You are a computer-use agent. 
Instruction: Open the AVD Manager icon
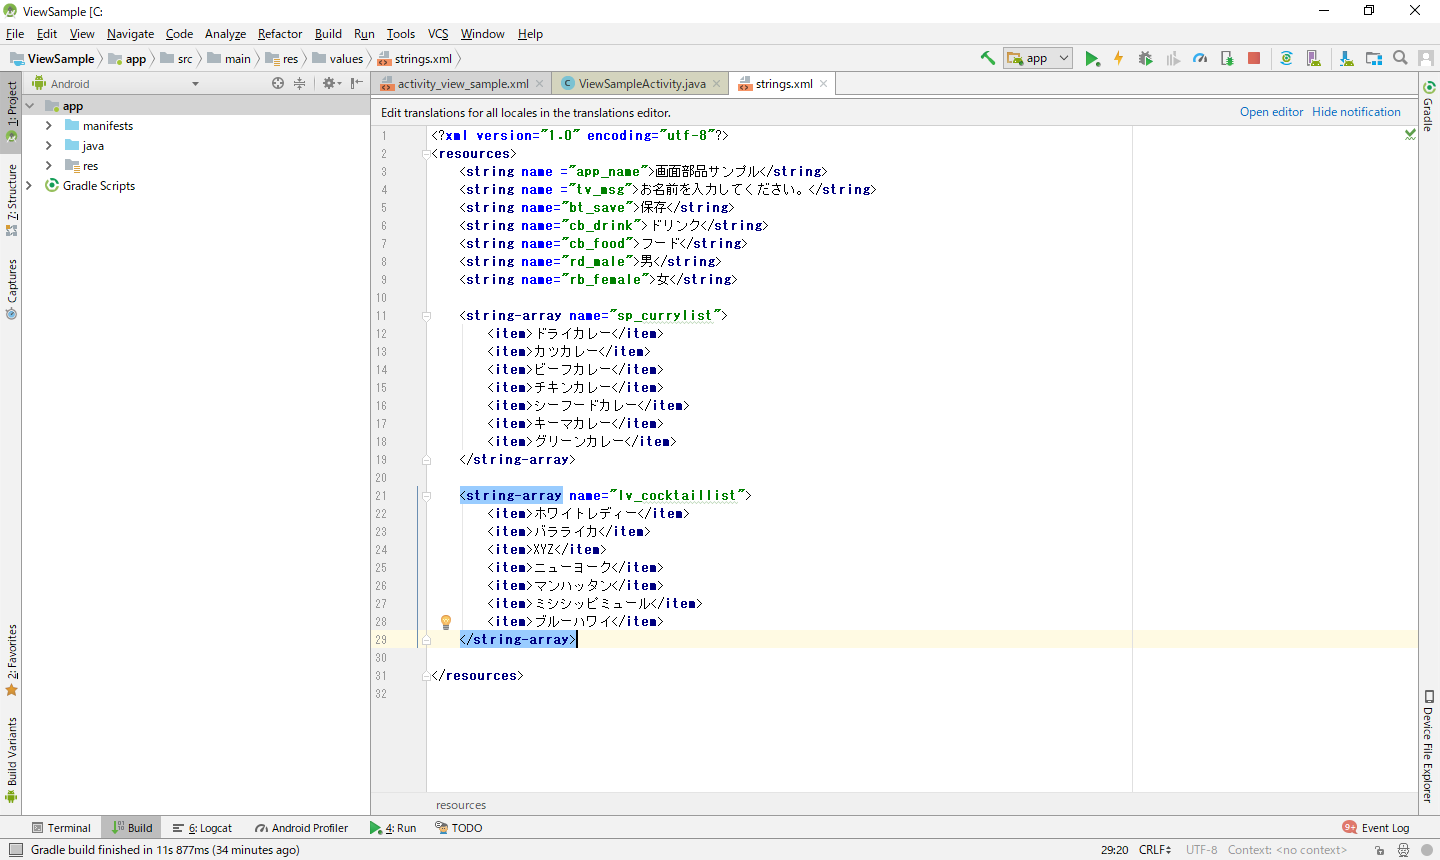coord(1314,59)
